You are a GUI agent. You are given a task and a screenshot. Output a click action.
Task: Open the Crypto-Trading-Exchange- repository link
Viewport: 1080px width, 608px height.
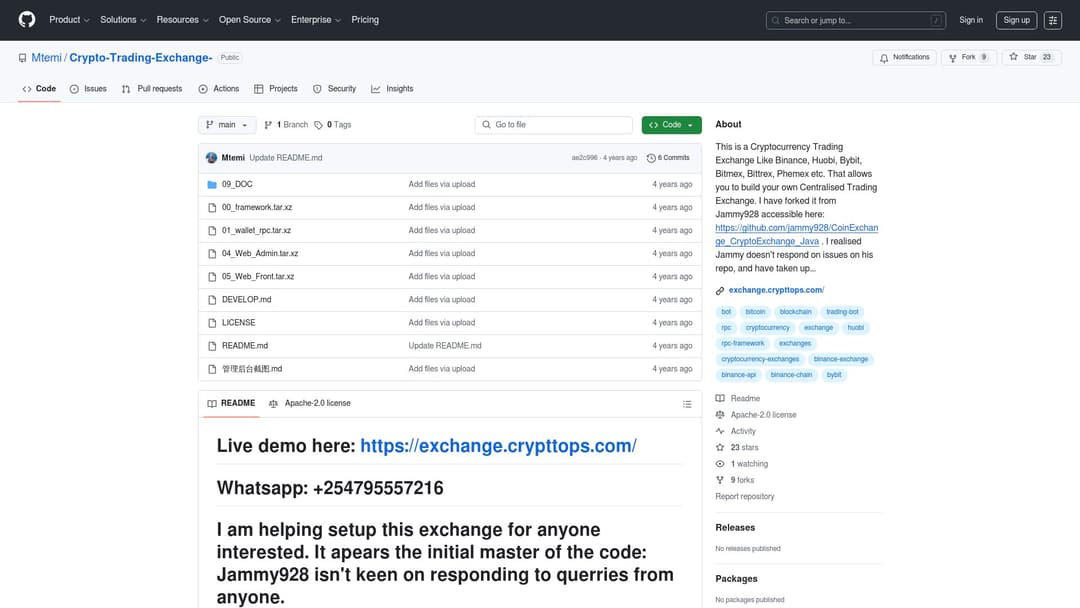tap(141, 58)
